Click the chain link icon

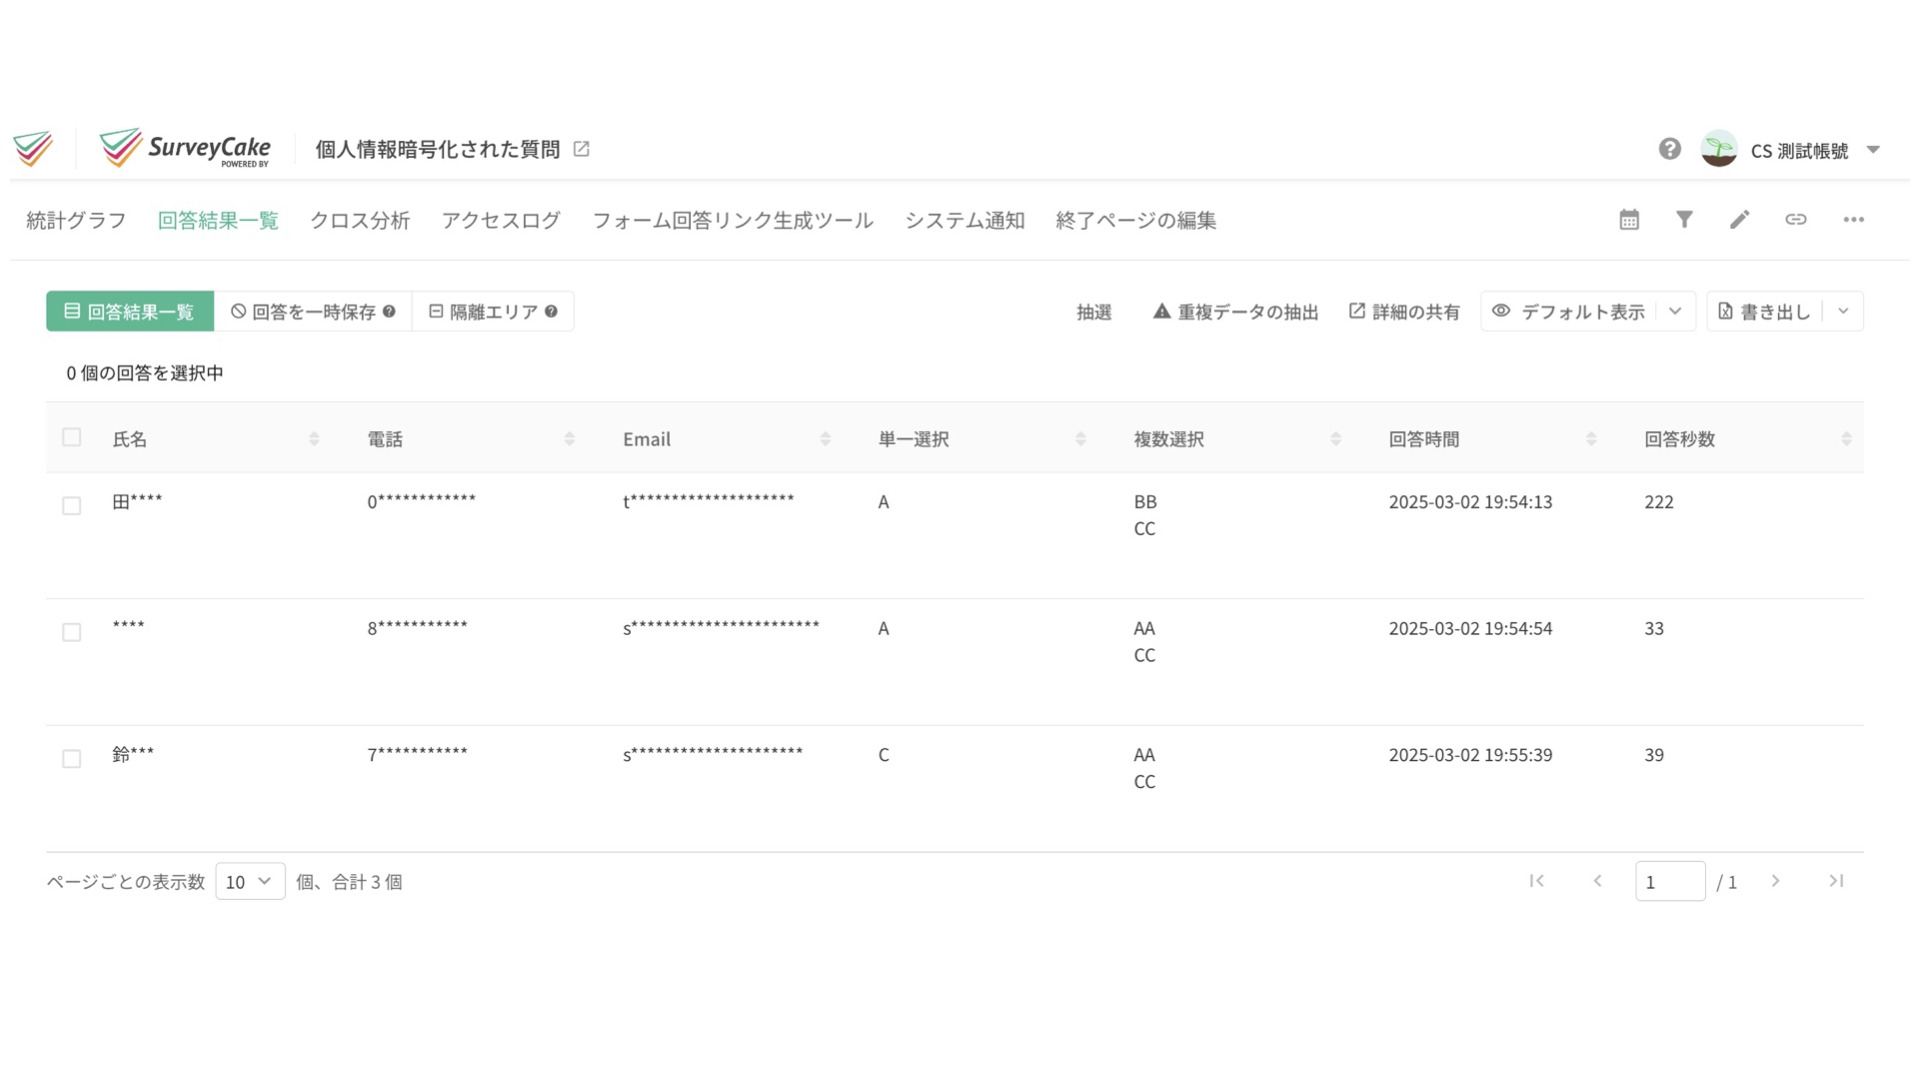[1796, 219]
